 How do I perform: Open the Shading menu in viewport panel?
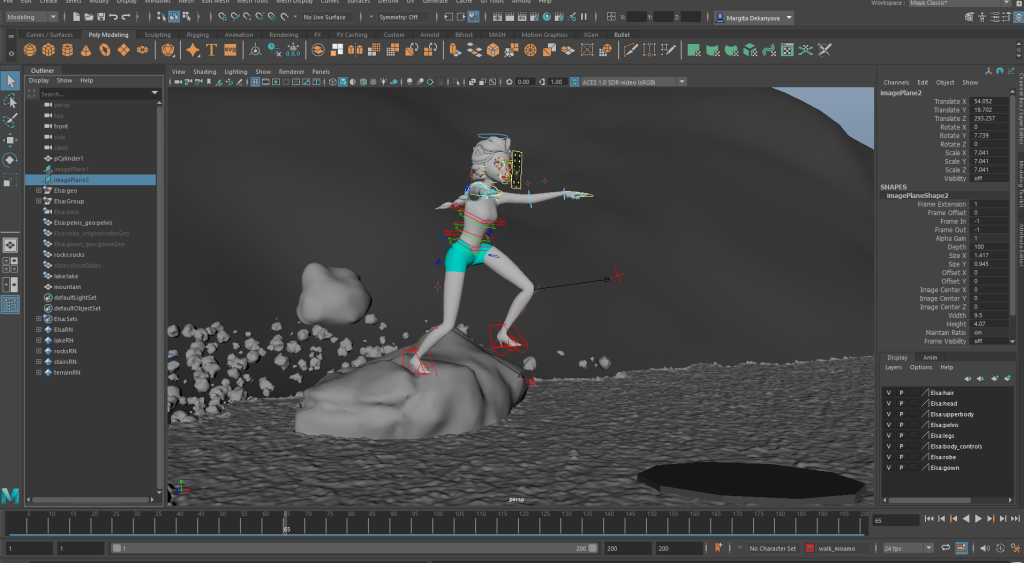coord(204,72)
